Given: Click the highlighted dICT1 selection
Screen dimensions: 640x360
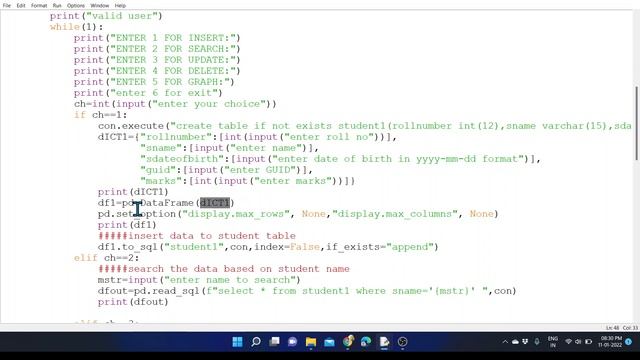Looking at the screenshot, I should click(x=215, y=203).
